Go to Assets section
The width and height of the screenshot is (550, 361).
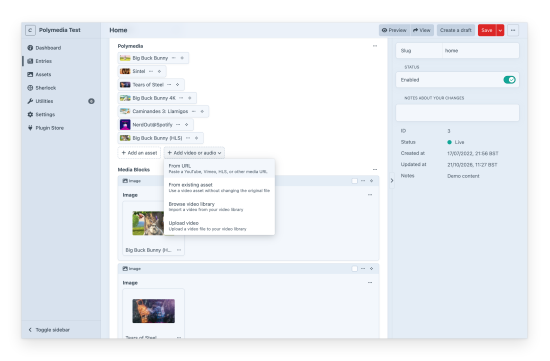tap(39, 74)
